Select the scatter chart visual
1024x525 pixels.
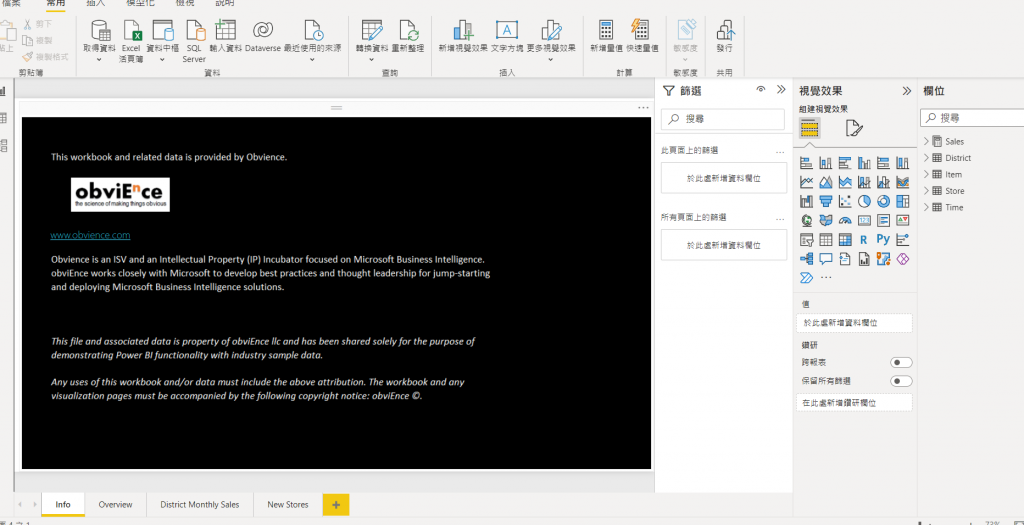(845, 201)
